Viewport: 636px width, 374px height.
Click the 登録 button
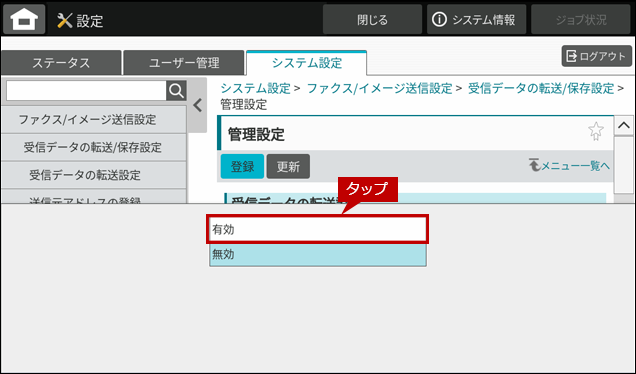[242, 166]
